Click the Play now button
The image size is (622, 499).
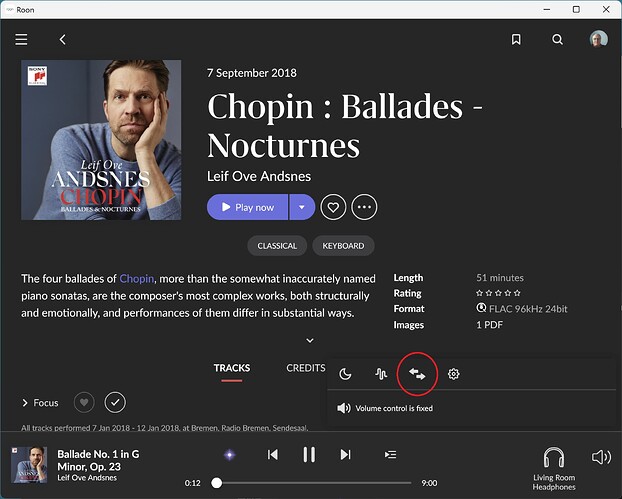pyautogui.click(x=248, y=207)
